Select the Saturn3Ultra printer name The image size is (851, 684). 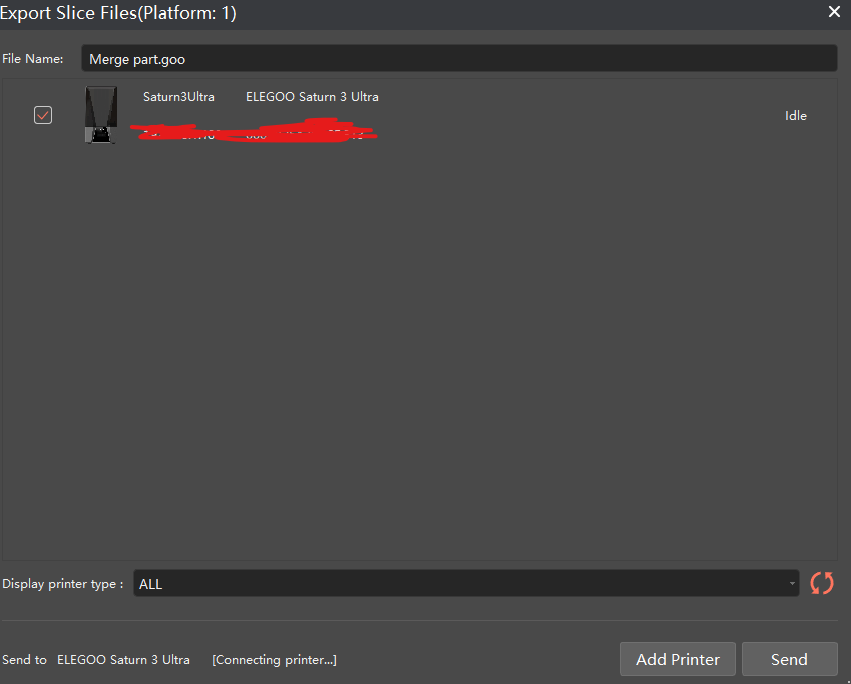[x=179, y=97]
